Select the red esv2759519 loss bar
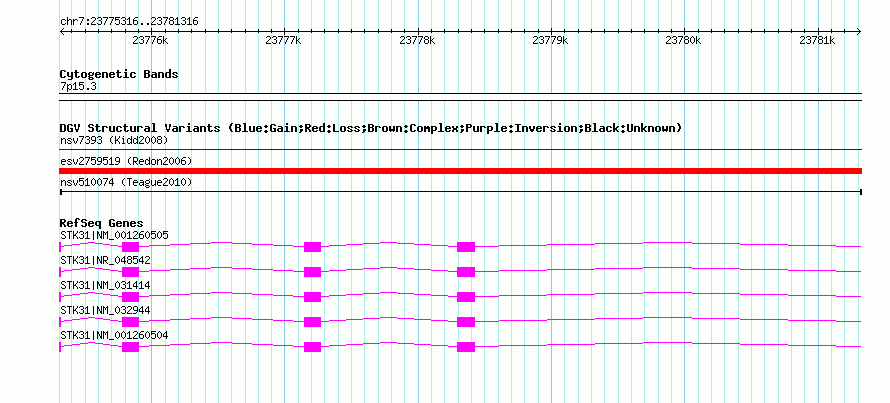The image size is (890, 403). (x=461, y=171)
